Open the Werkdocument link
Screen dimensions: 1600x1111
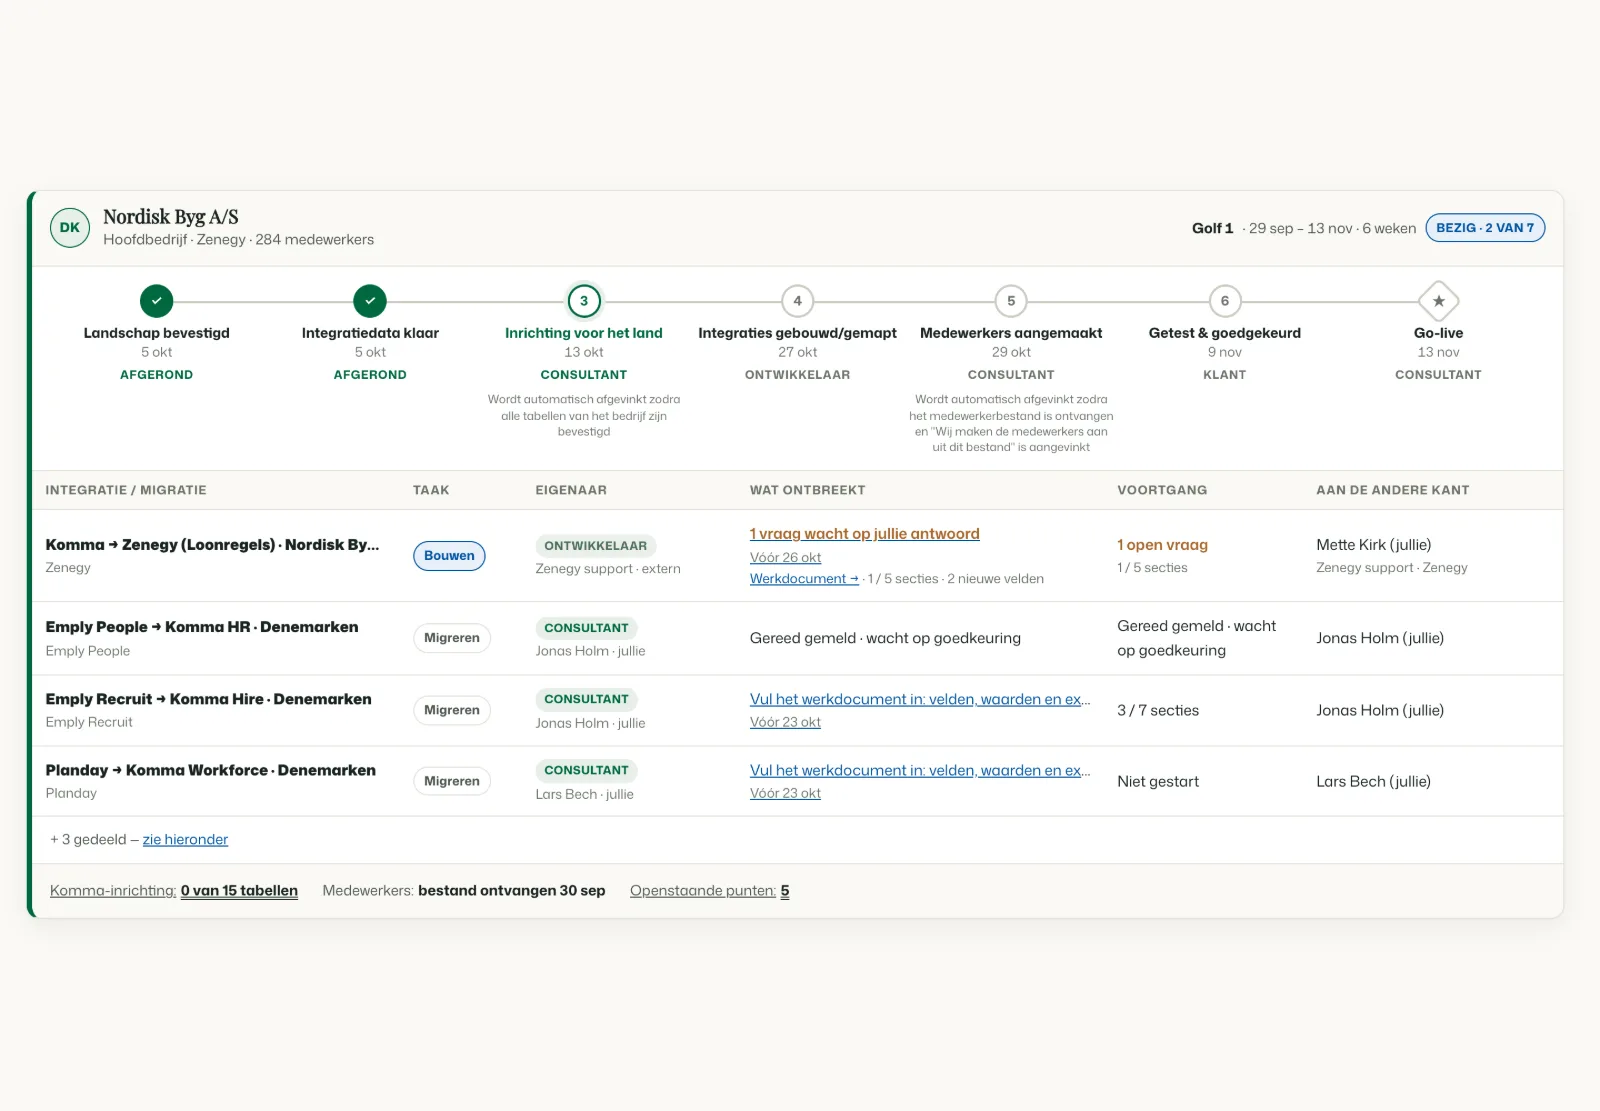point(804,579)
